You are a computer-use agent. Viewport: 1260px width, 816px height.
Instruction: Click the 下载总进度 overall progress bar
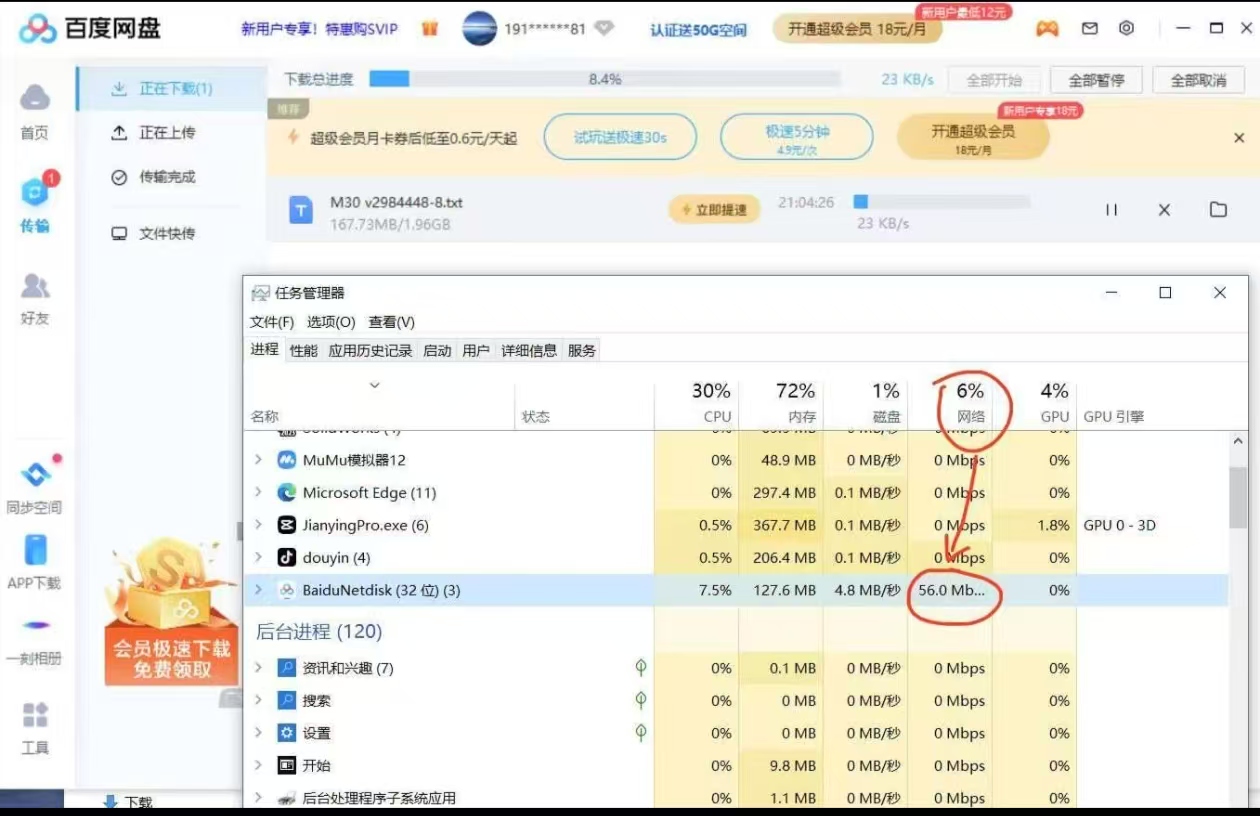tap(605, 79)
